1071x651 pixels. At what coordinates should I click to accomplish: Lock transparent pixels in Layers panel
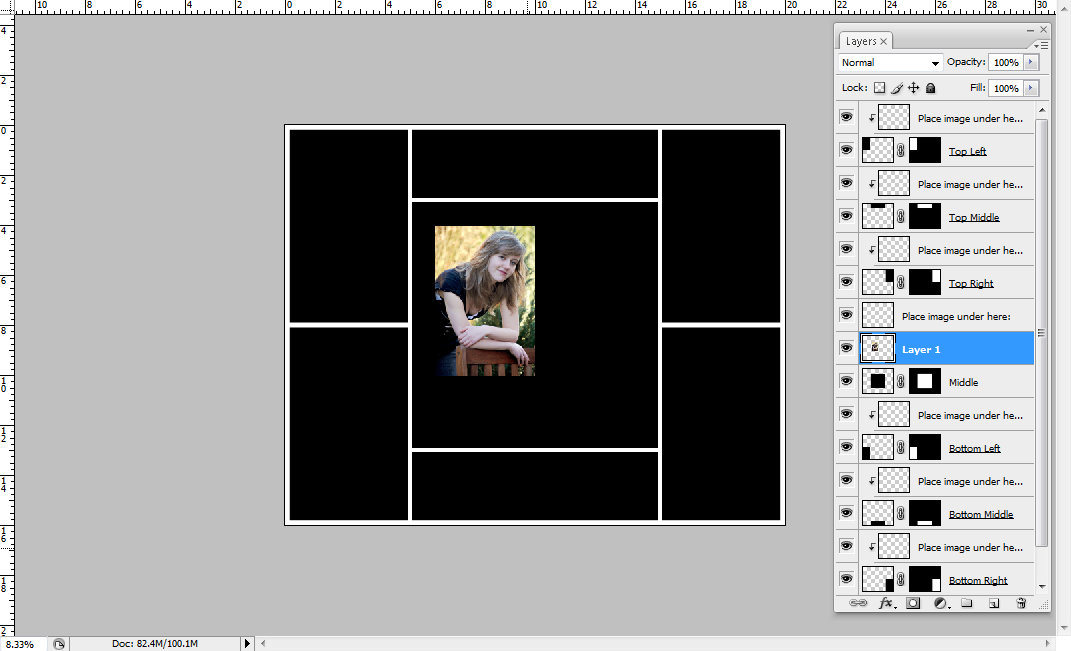[879, 88]
